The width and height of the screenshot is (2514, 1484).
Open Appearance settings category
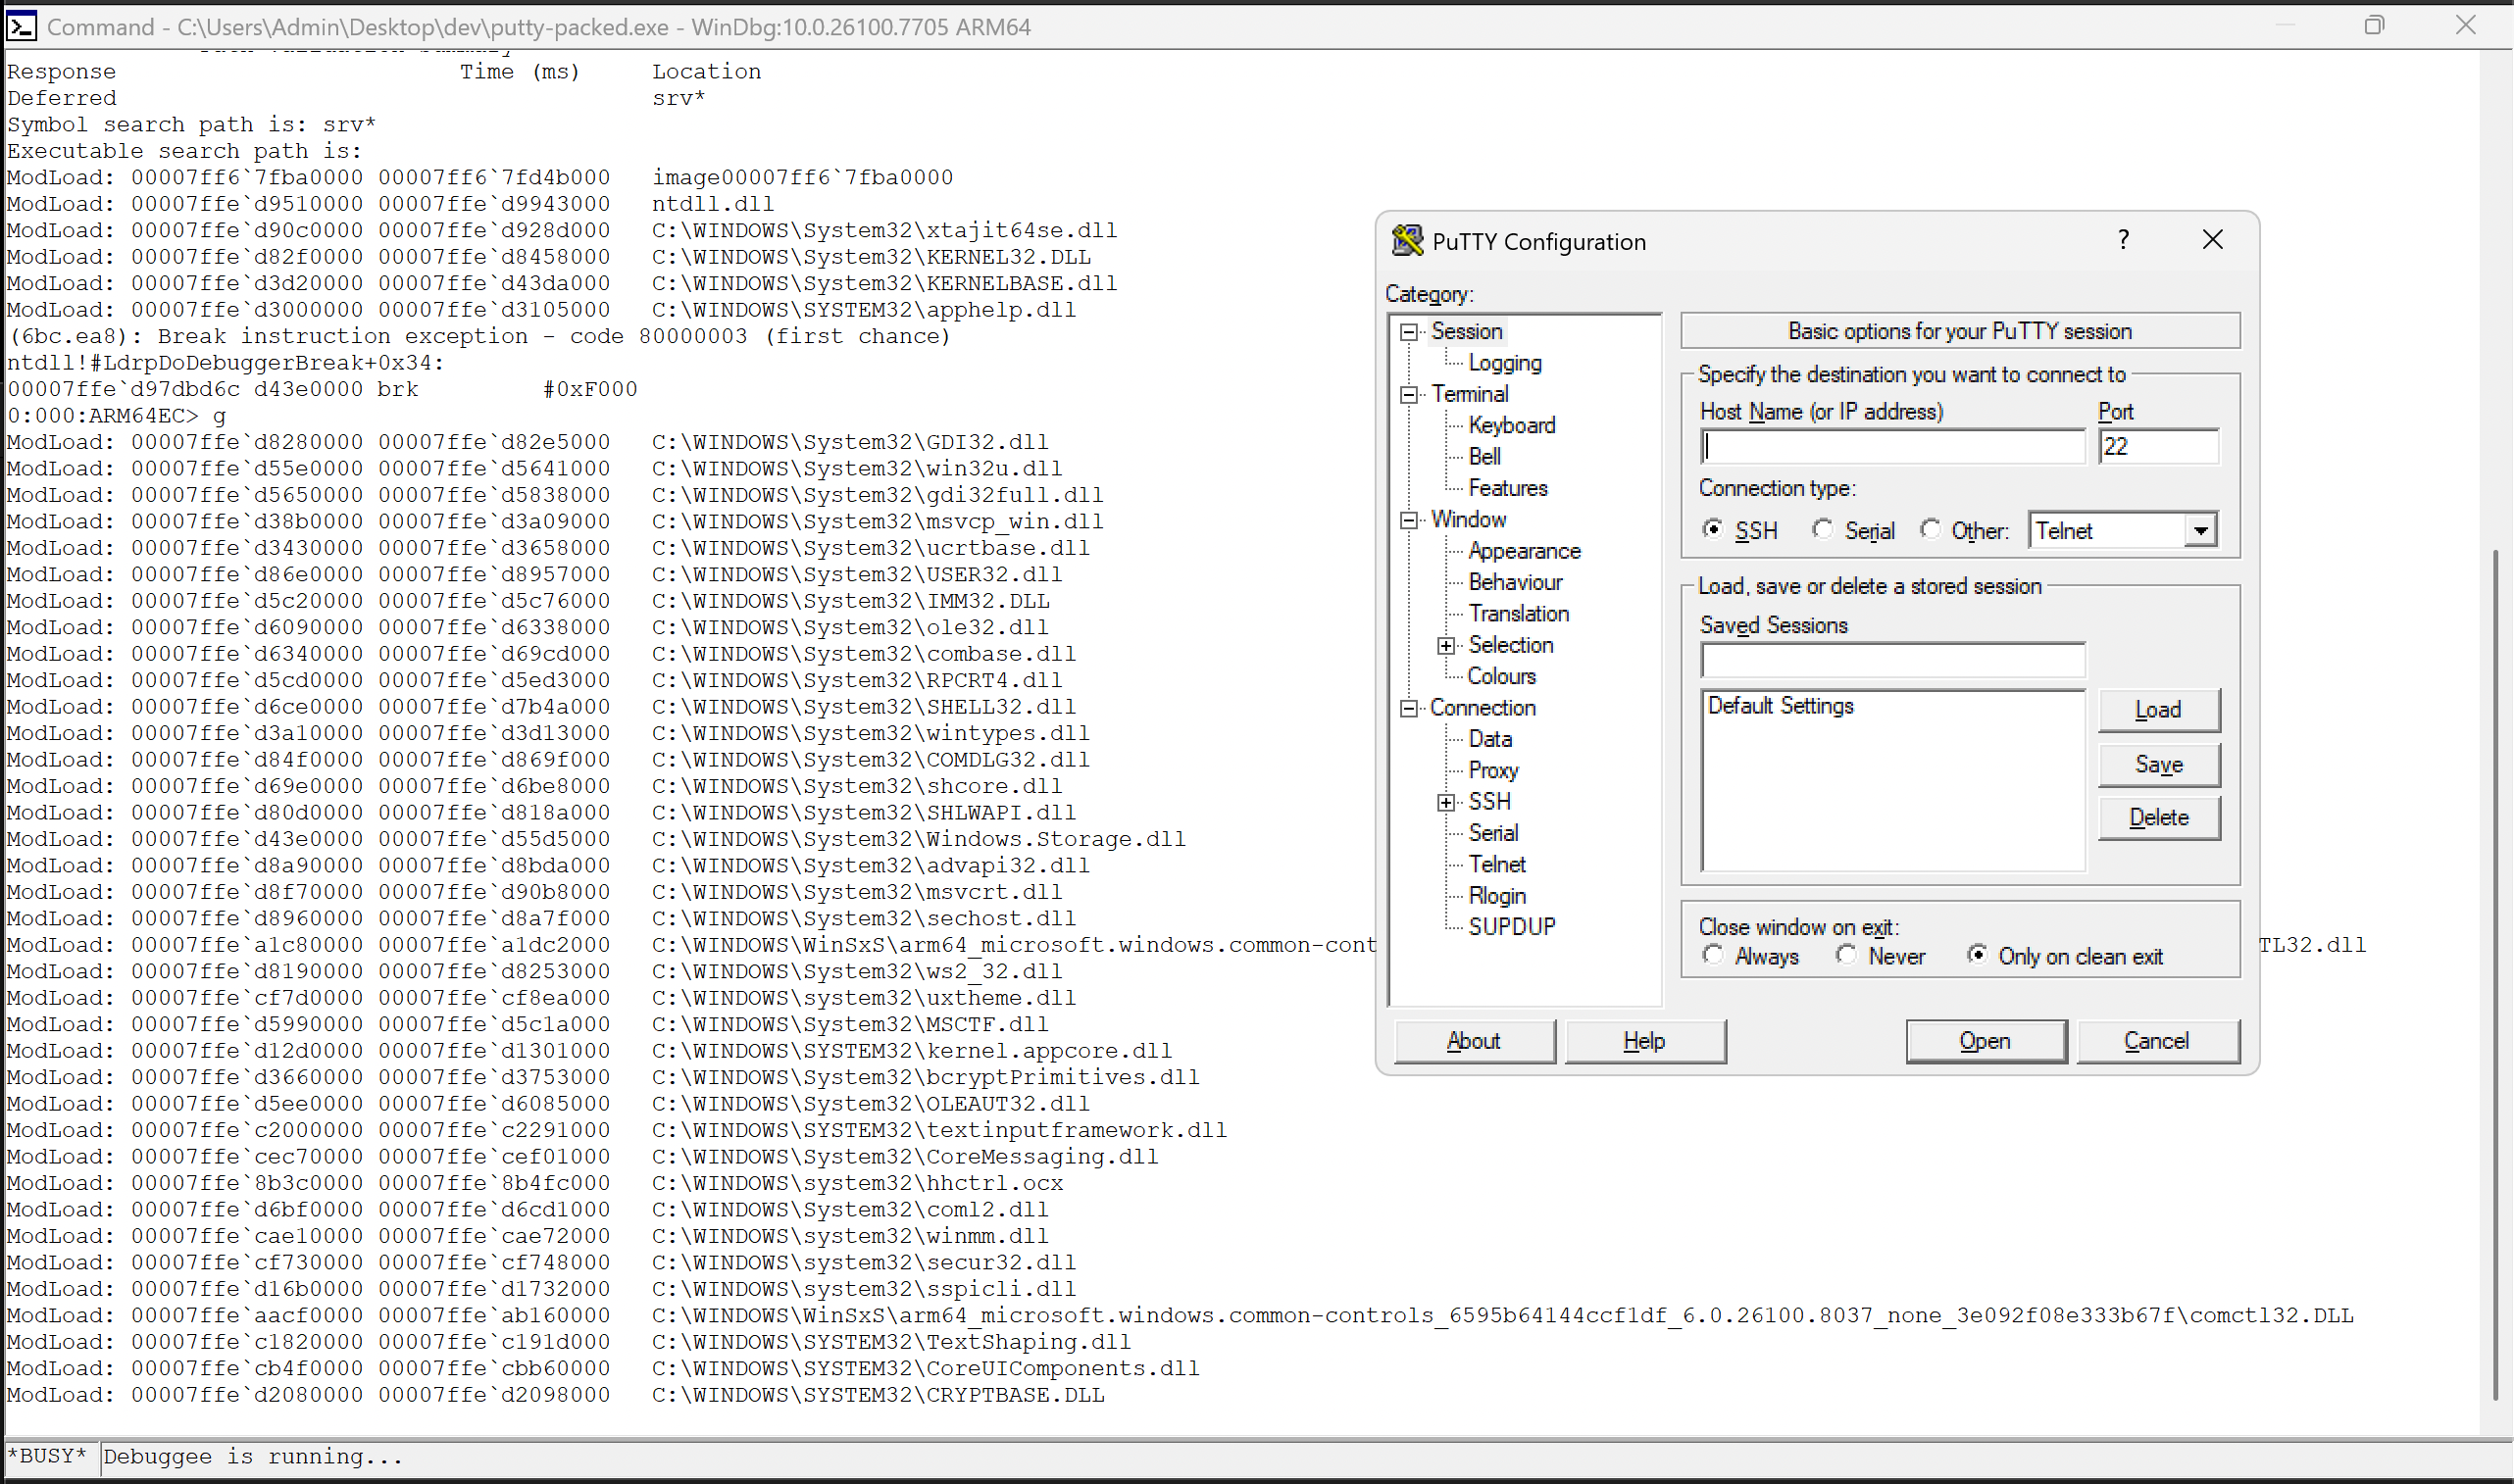coord(1524,551)
